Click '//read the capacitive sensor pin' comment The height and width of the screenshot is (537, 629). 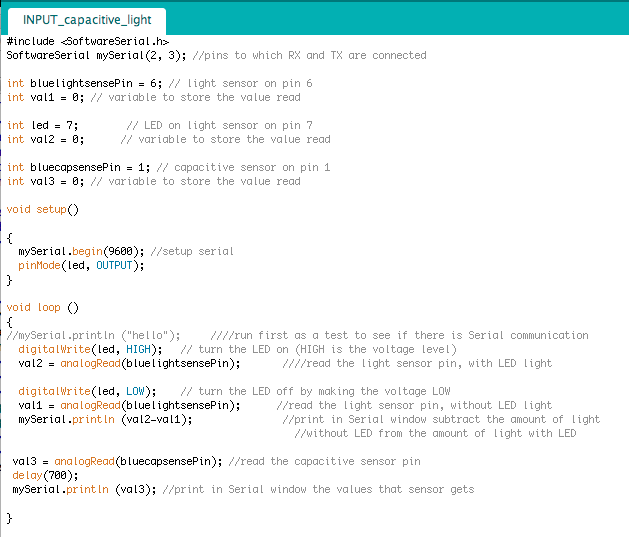325,462
